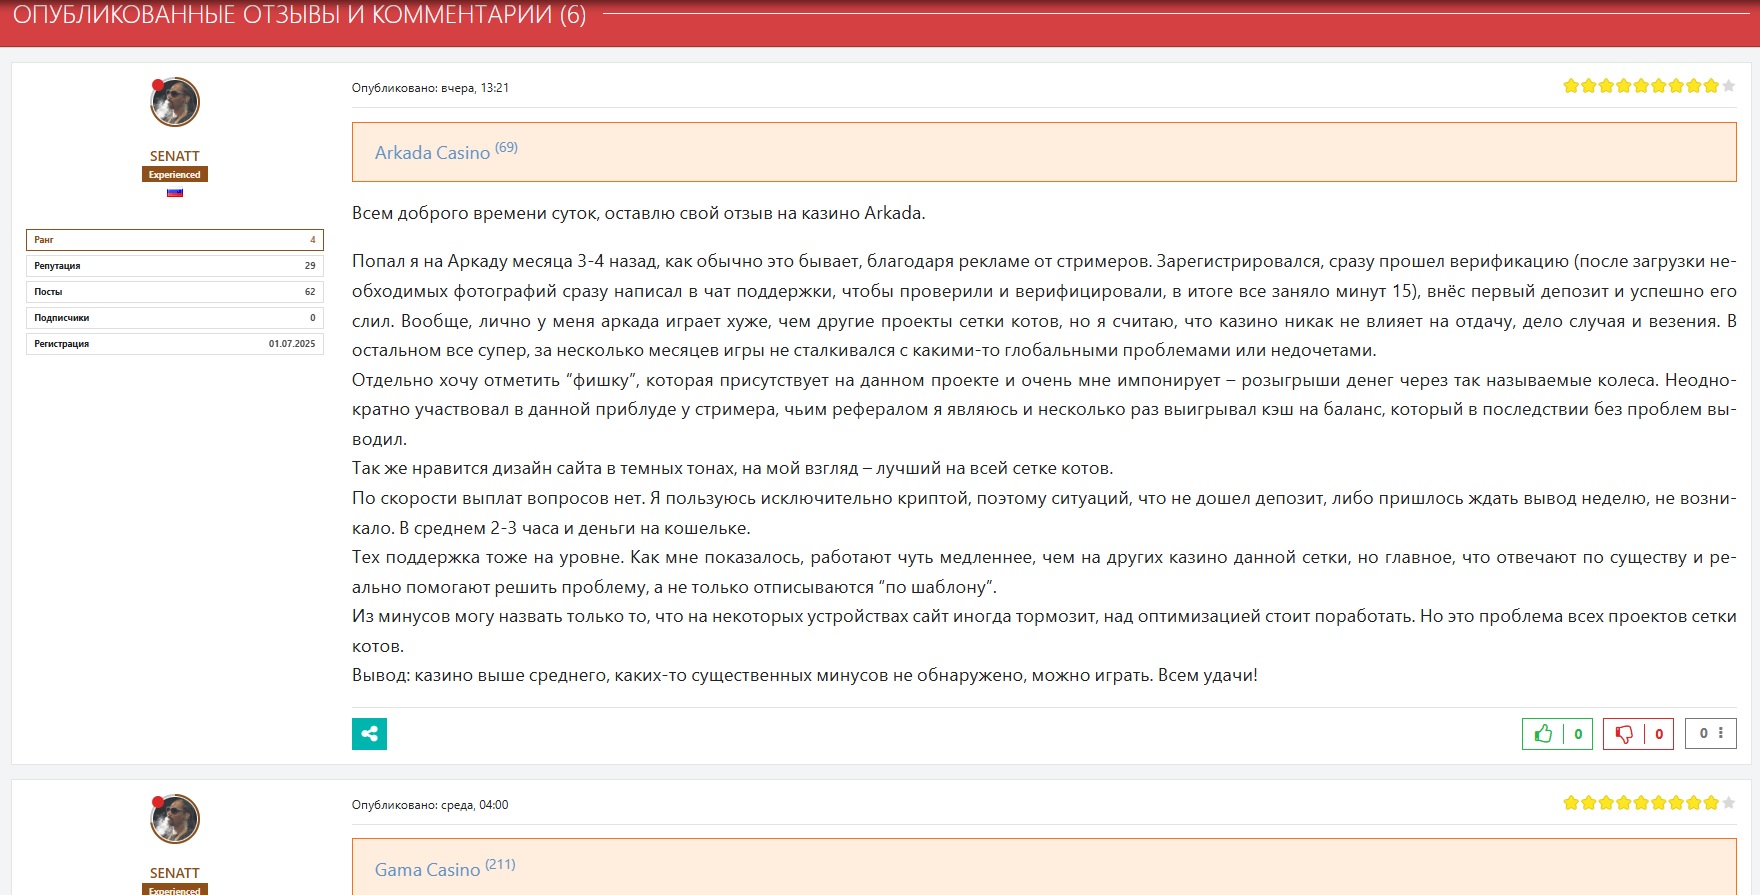The image size is (1760, 895).
Task: Open the Arkada Casino link
Action: coord(432,153)
